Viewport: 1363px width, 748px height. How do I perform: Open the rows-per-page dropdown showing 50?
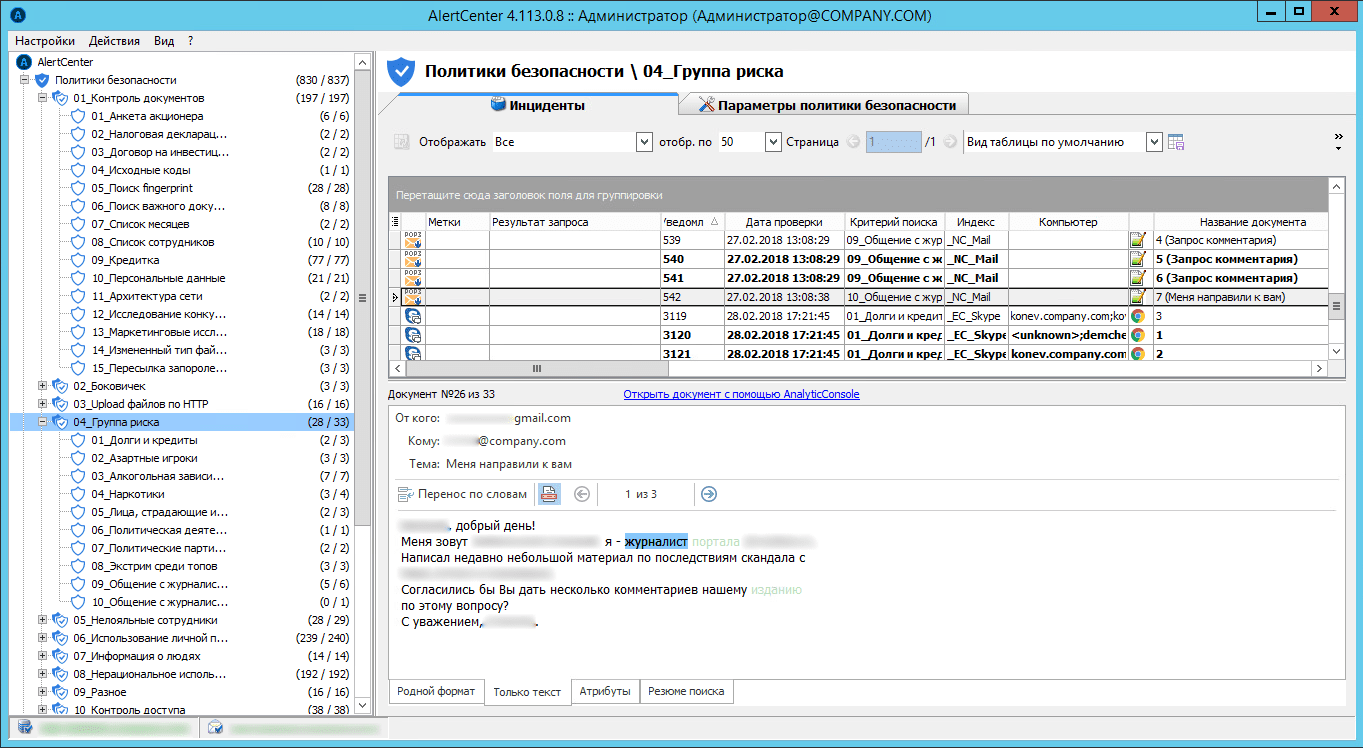coord(772,143)
